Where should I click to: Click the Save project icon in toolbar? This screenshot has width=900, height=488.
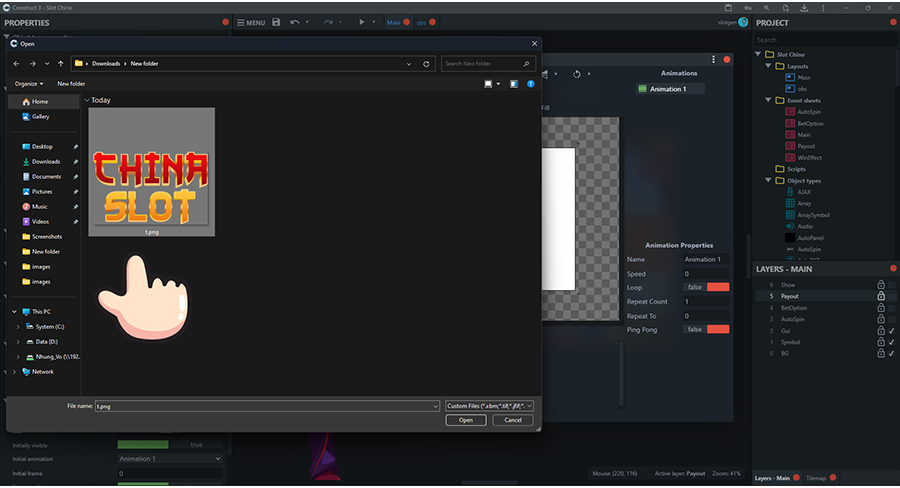pos(276,22)
